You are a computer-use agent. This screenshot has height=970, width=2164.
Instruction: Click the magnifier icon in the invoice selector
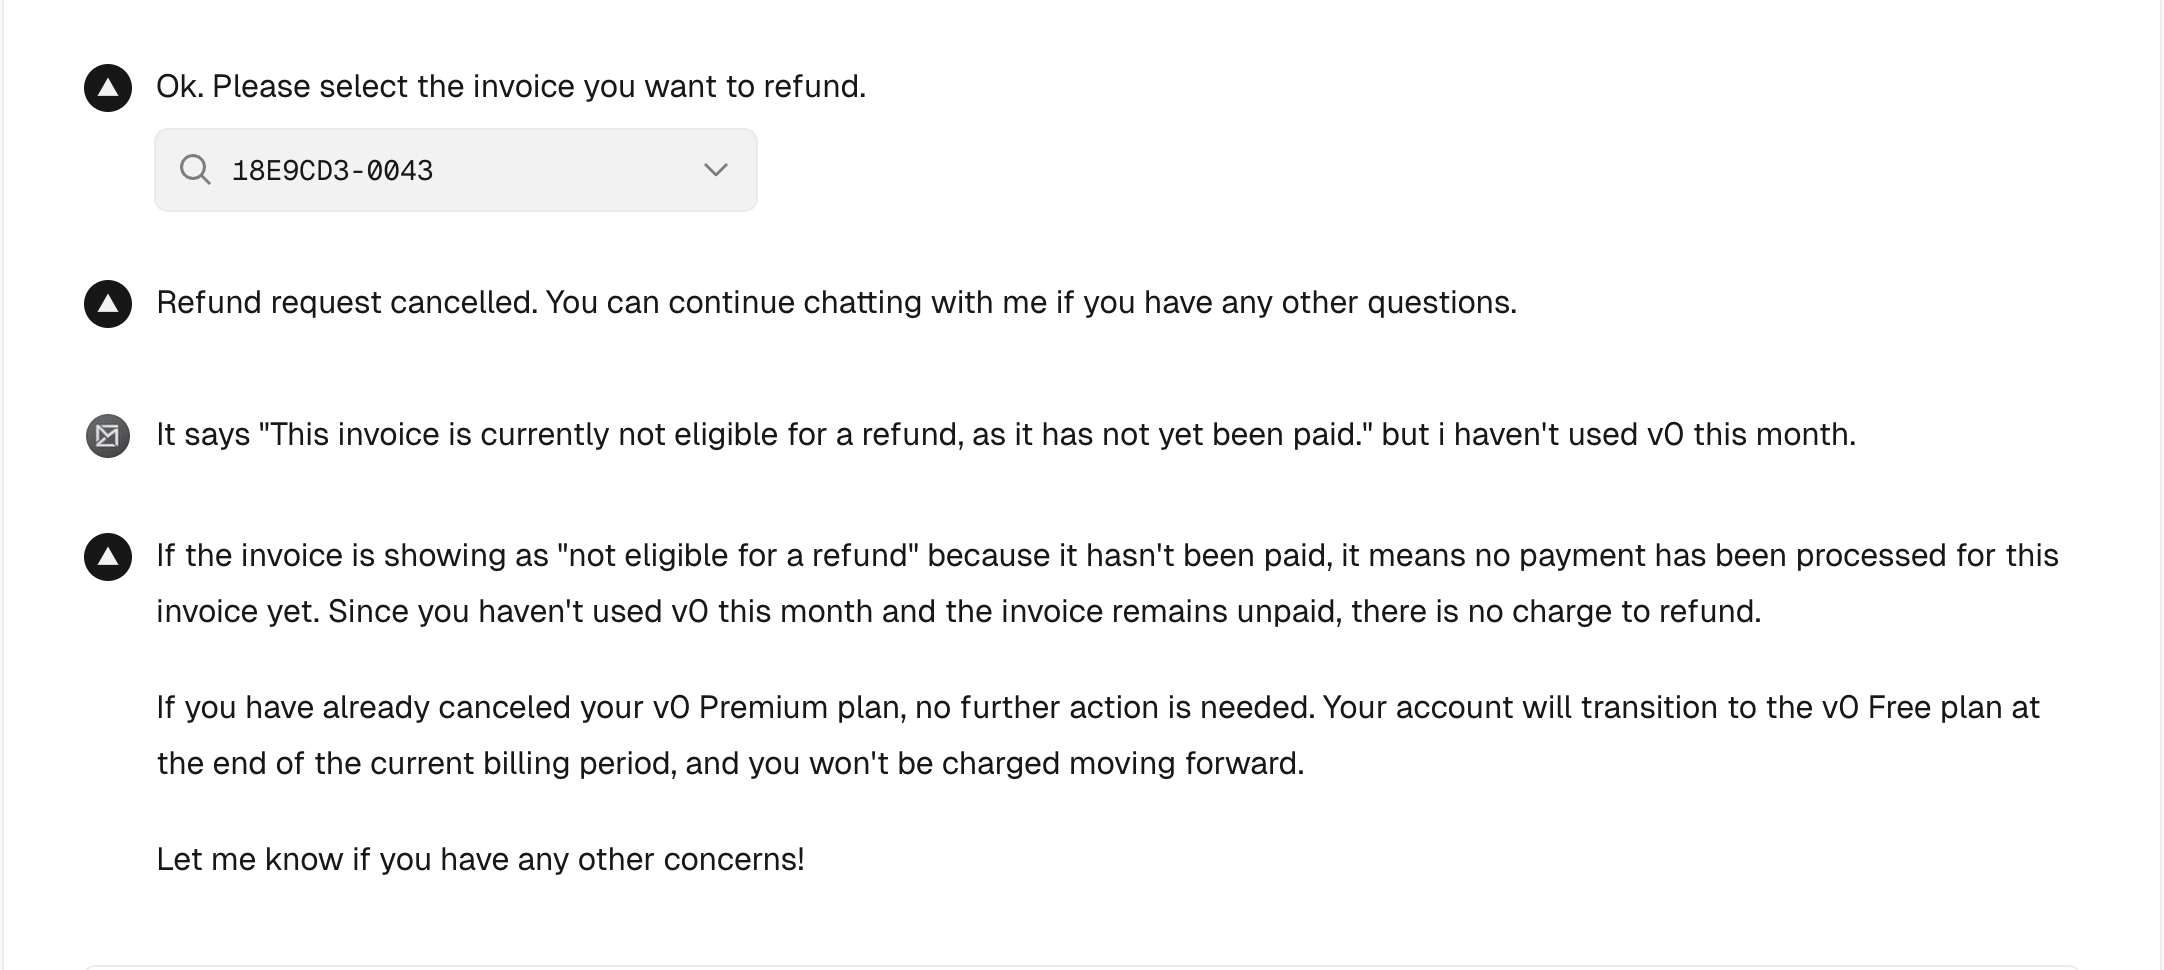(x=195, y=170)
